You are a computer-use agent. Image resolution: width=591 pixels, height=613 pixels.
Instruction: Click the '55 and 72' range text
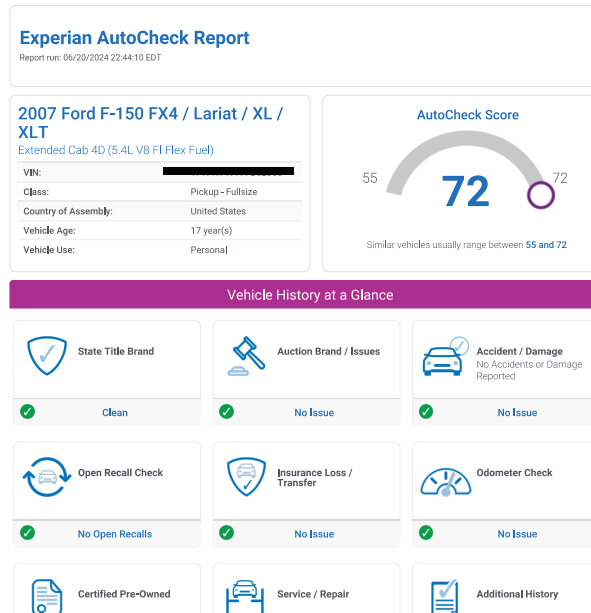546,245
